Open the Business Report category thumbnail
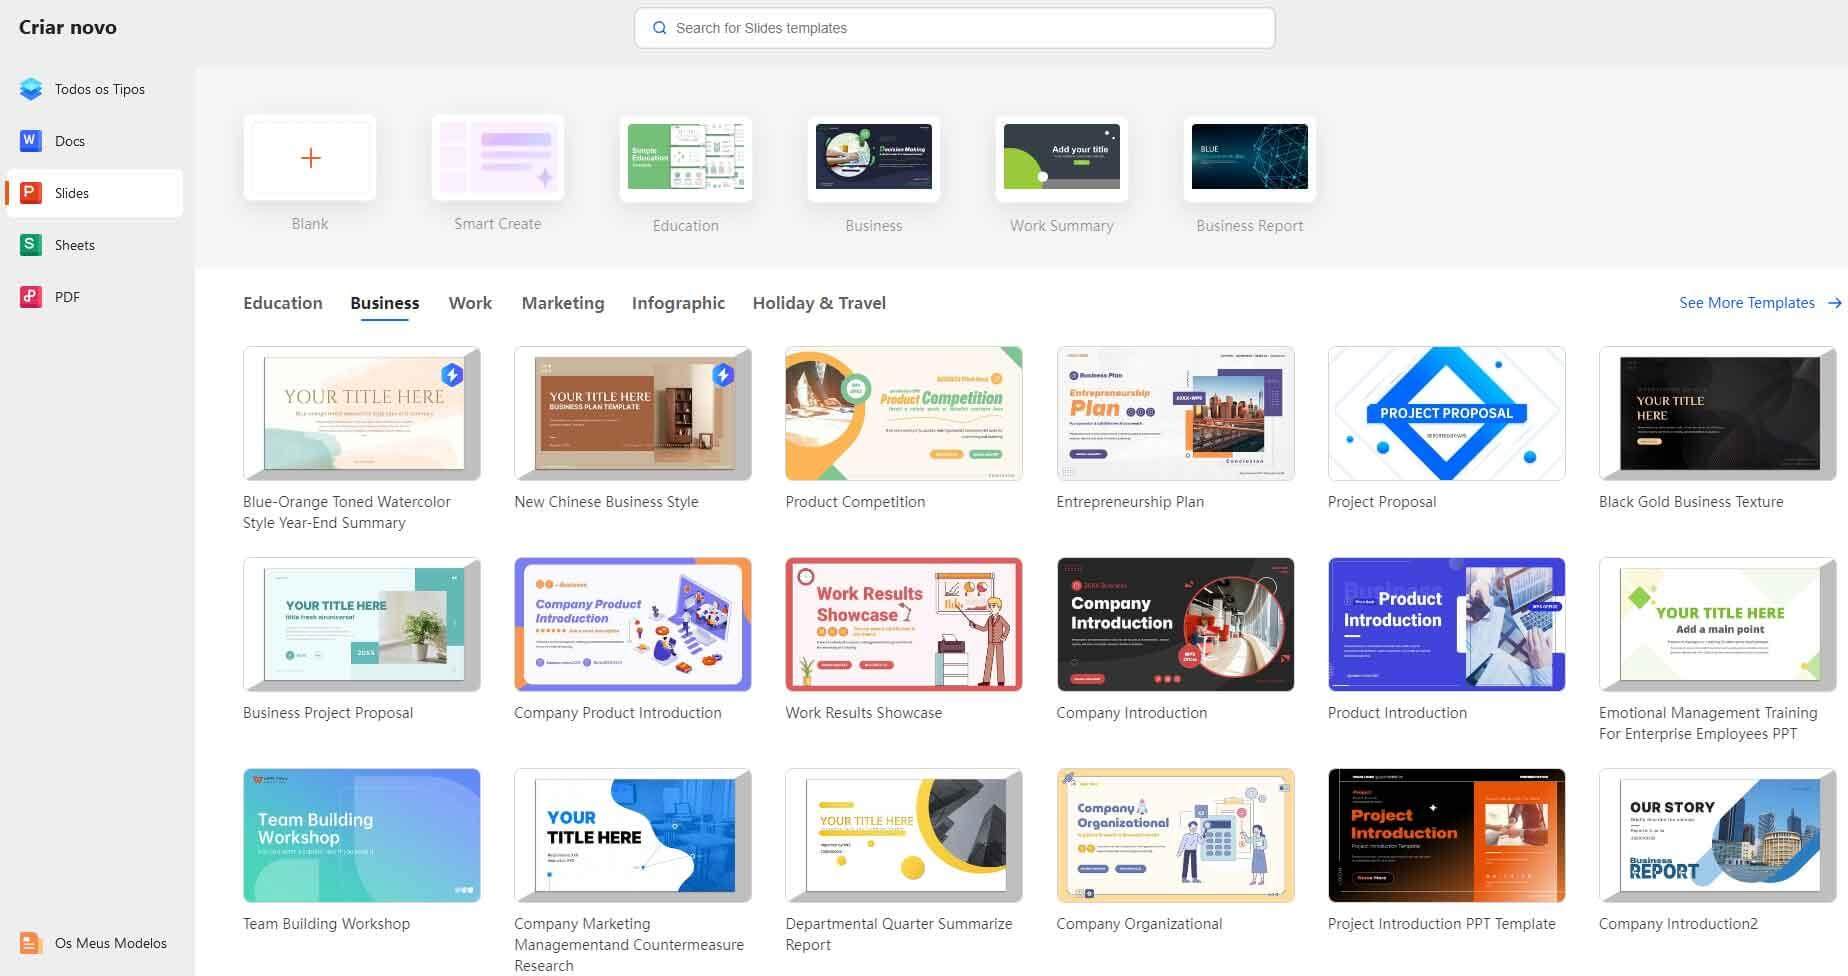1848x976 pixels. [1250, 158]
